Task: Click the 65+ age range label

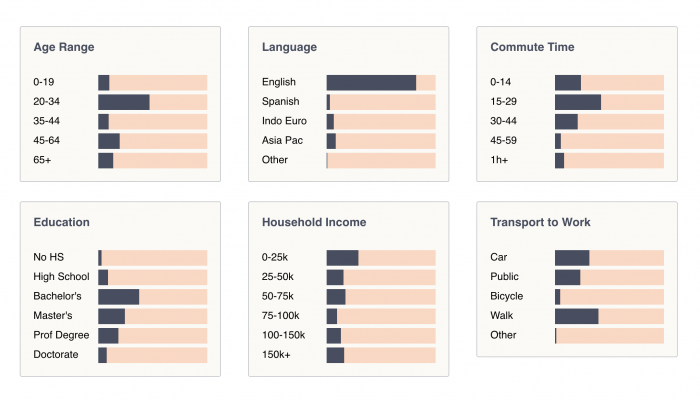Action: 42,160
